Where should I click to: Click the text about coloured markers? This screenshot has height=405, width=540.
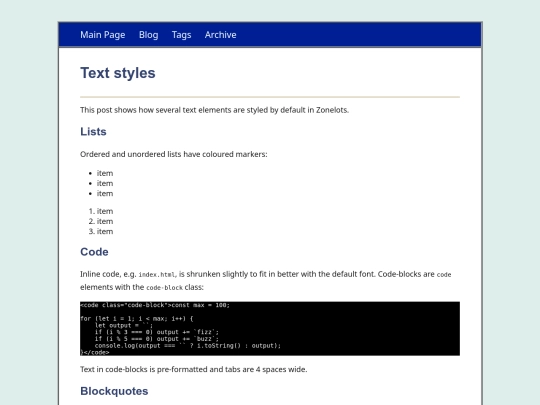click(174, 154)
